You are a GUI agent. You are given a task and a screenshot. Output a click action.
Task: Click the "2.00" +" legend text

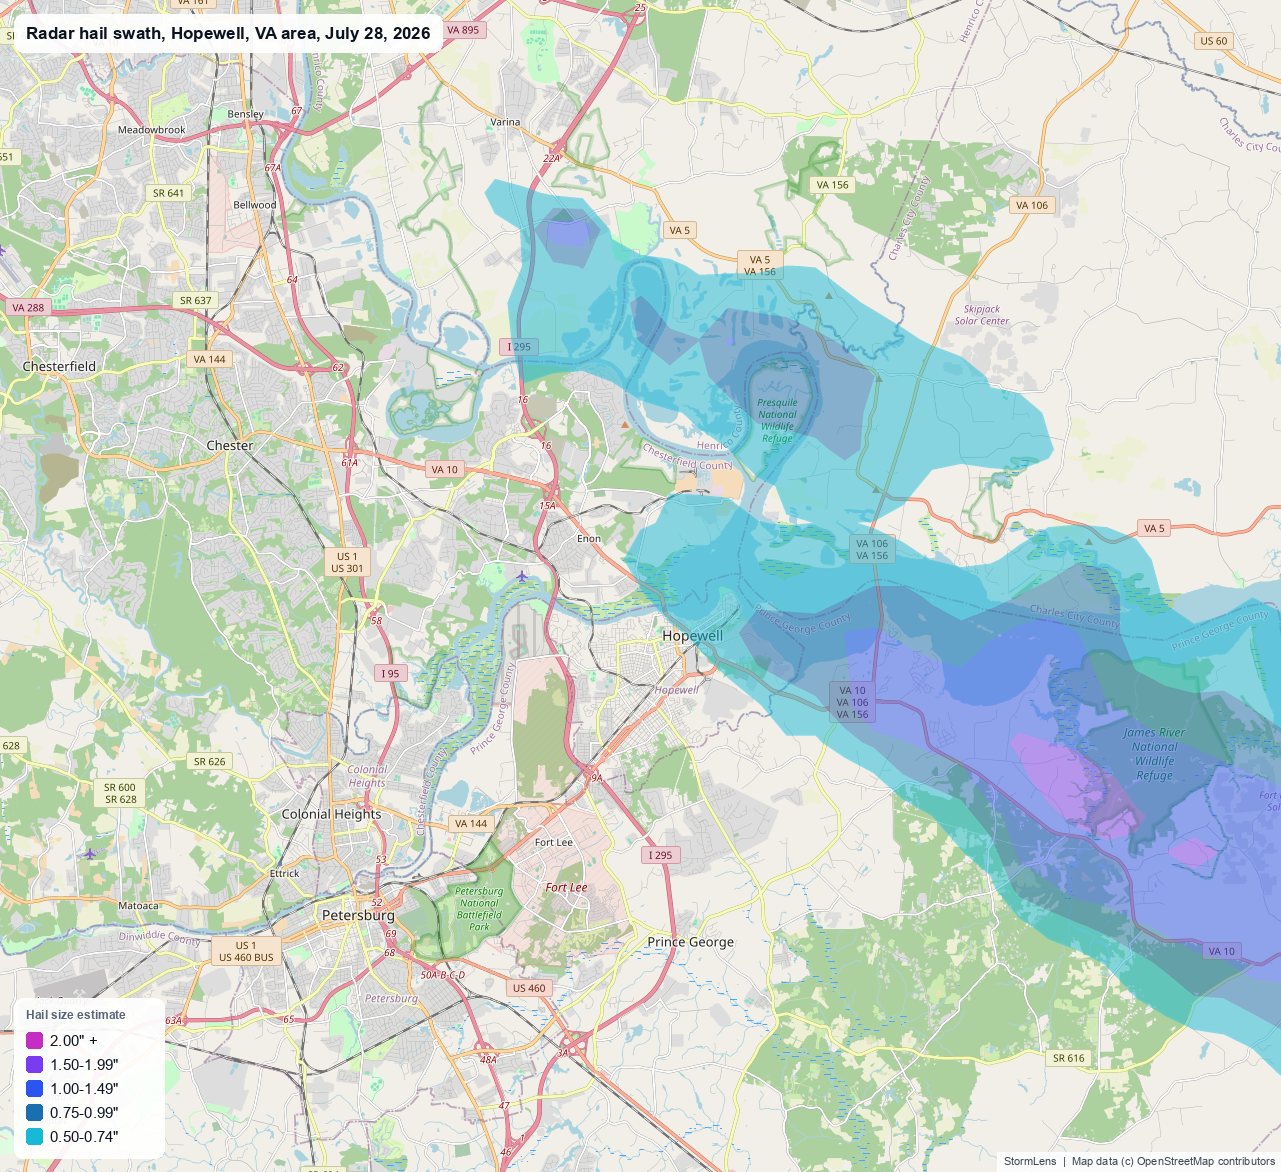click(74, 1040)
